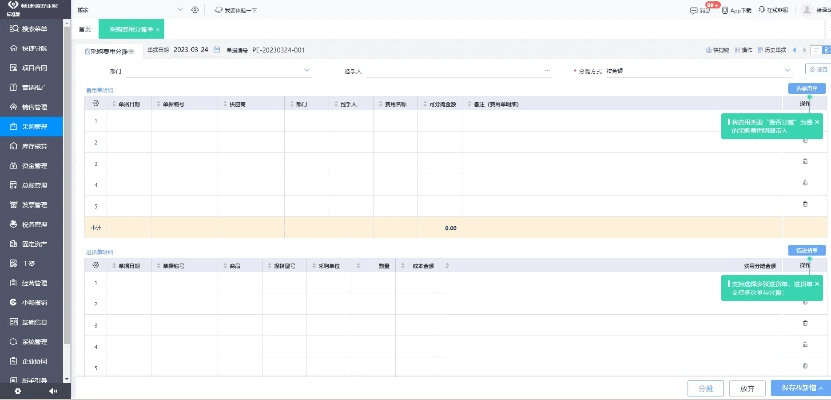Switch to the home tab
Viewport: 831px width, 400px height.
pos(85,30)
